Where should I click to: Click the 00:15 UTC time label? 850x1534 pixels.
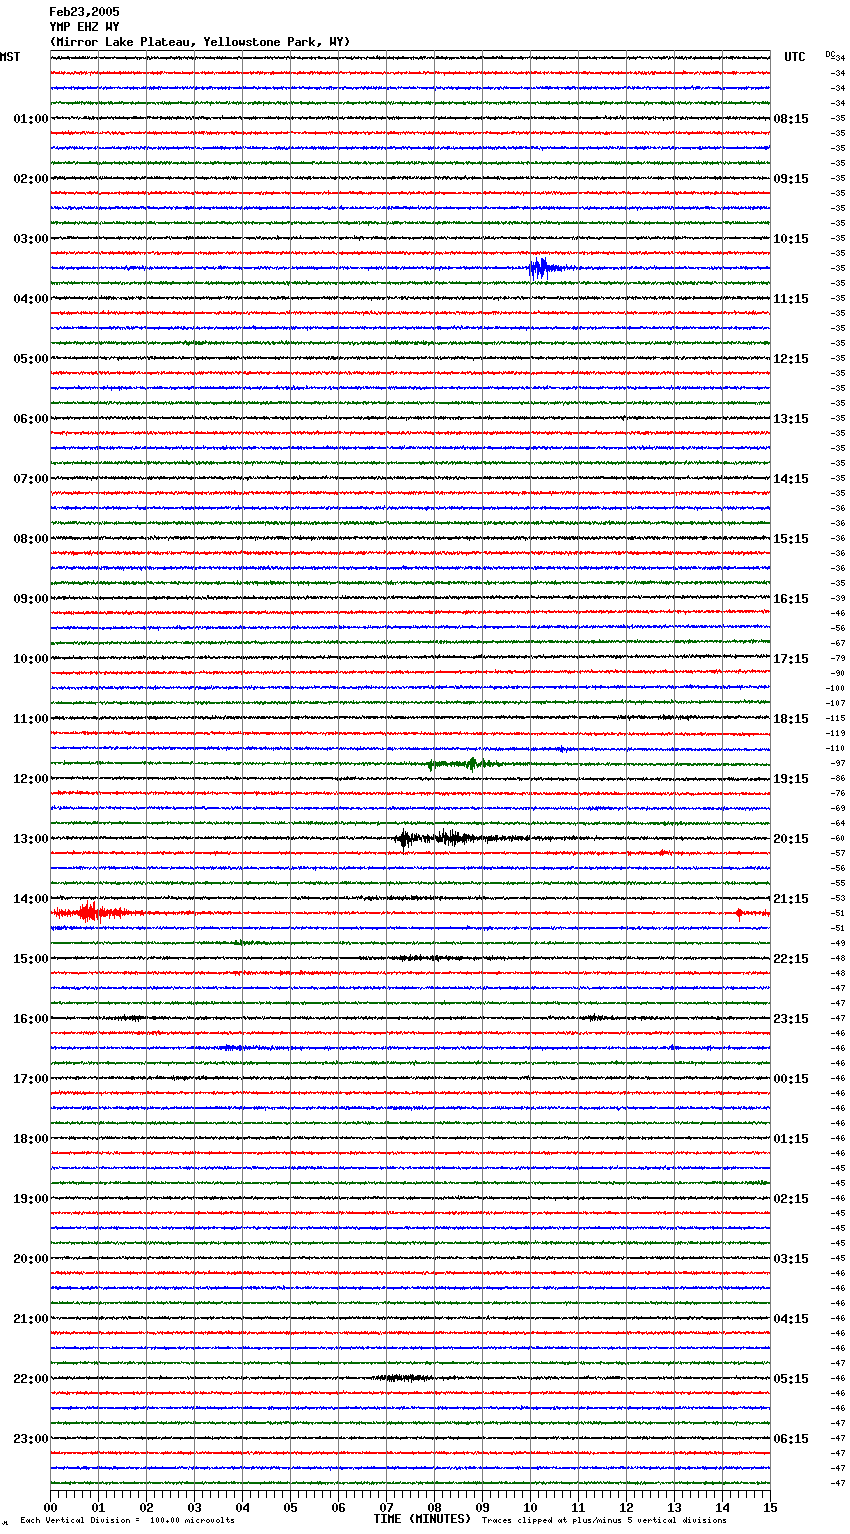point(791,1079)
